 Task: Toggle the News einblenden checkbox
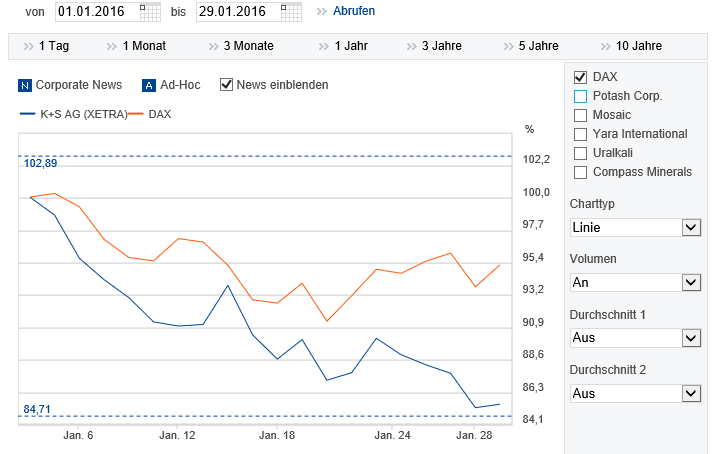226,85
